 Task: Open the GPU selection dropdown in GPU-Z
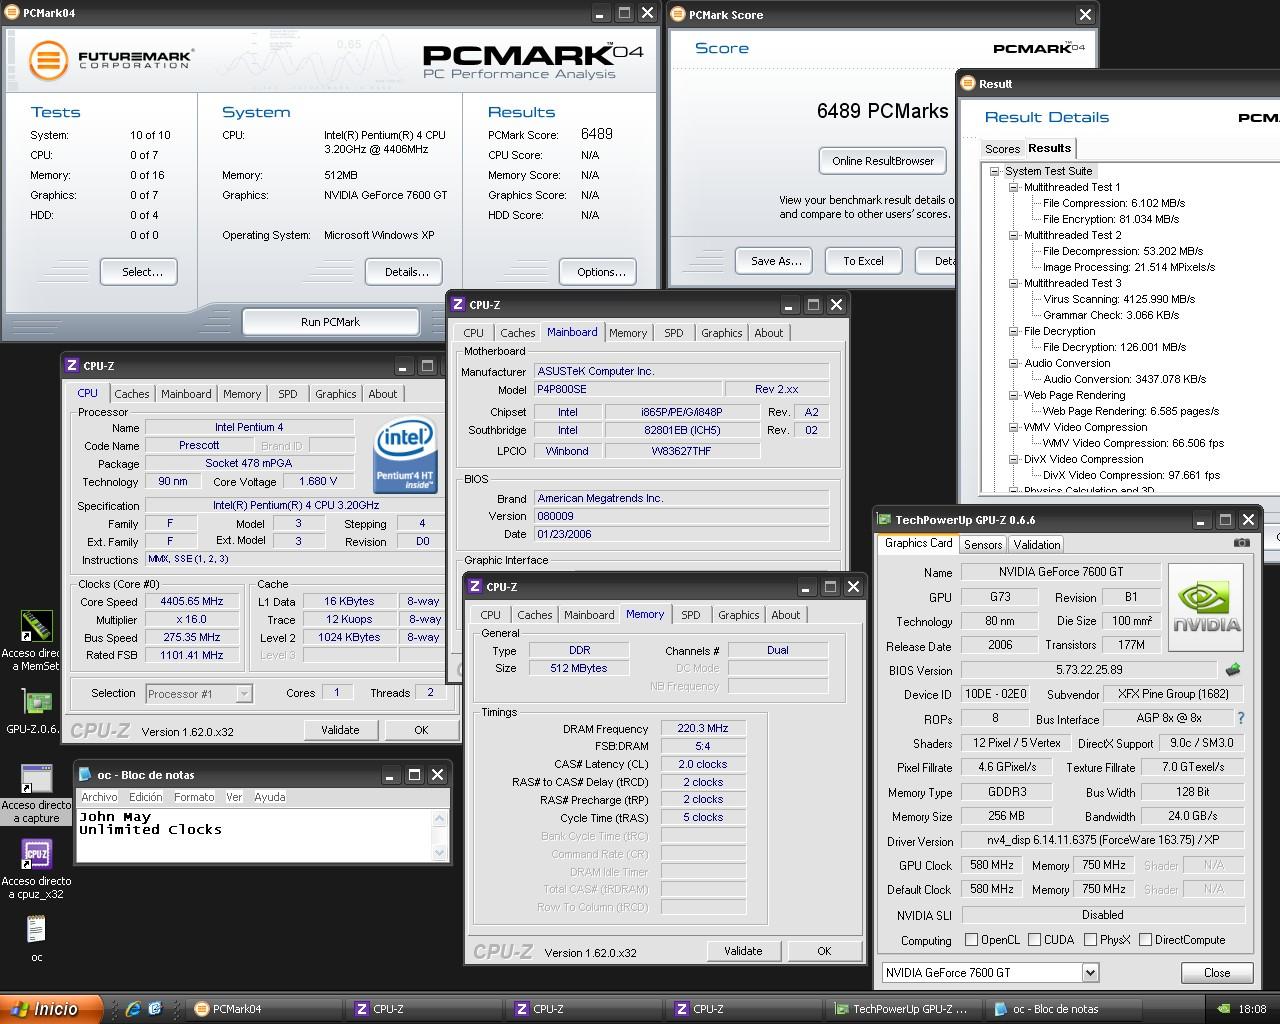click(x=1090, y=972)
